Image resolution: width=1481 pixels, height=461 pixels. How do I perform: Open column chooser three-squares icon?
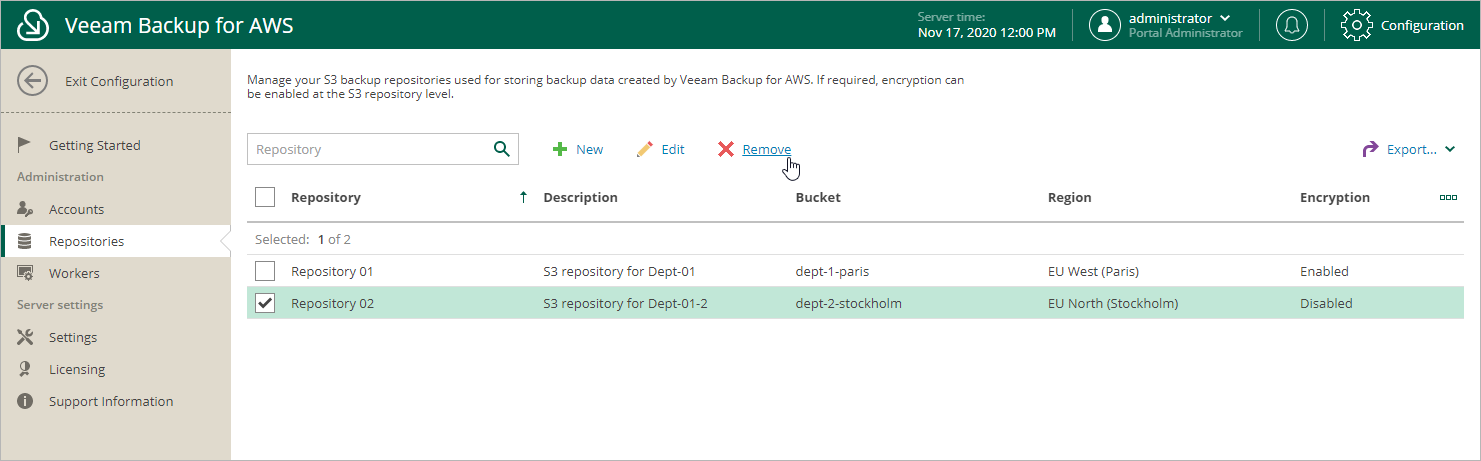(x=1448, y=197)
